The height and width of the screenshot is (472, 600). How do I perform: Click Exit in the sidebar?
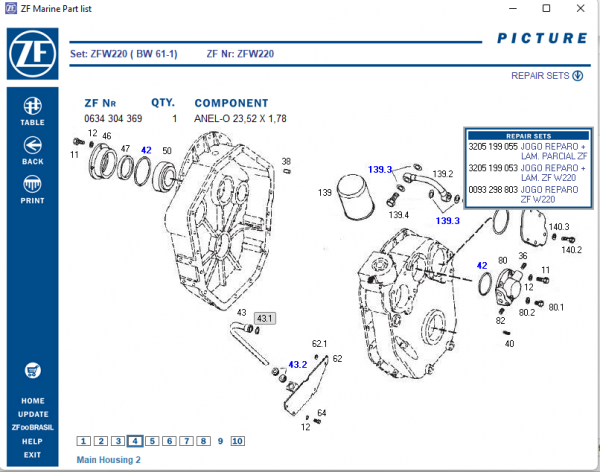[x=32, y=455]
